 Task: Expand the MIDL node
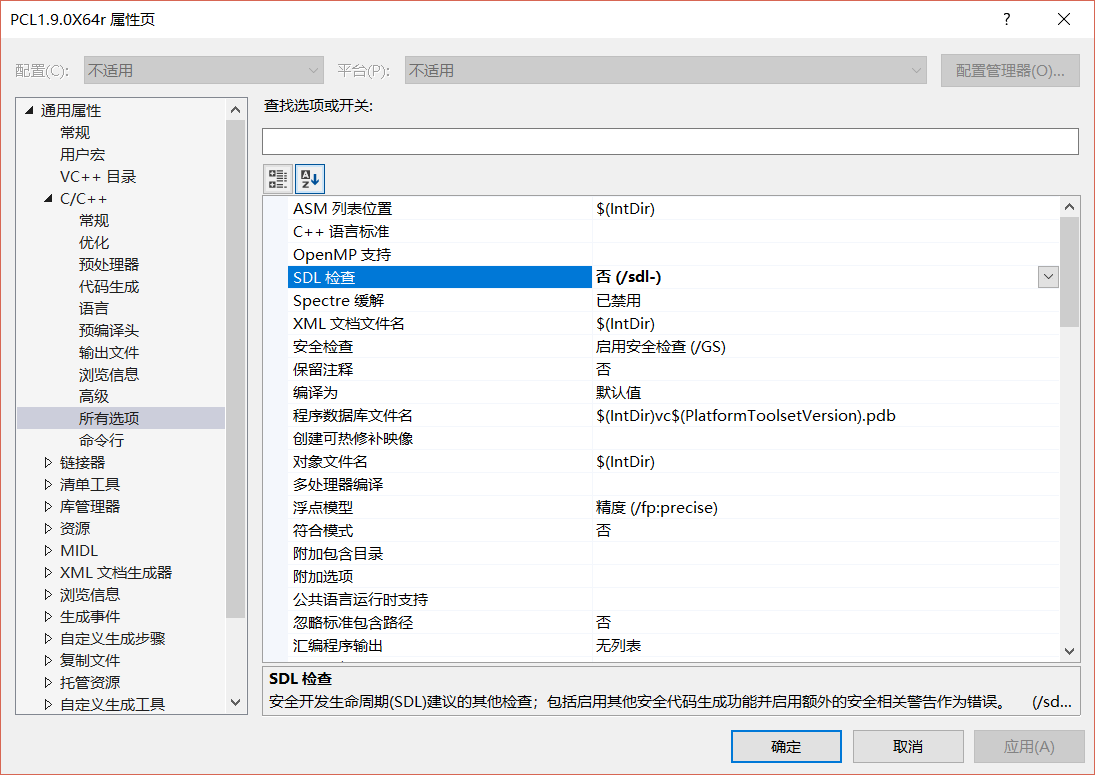[48, 550]
